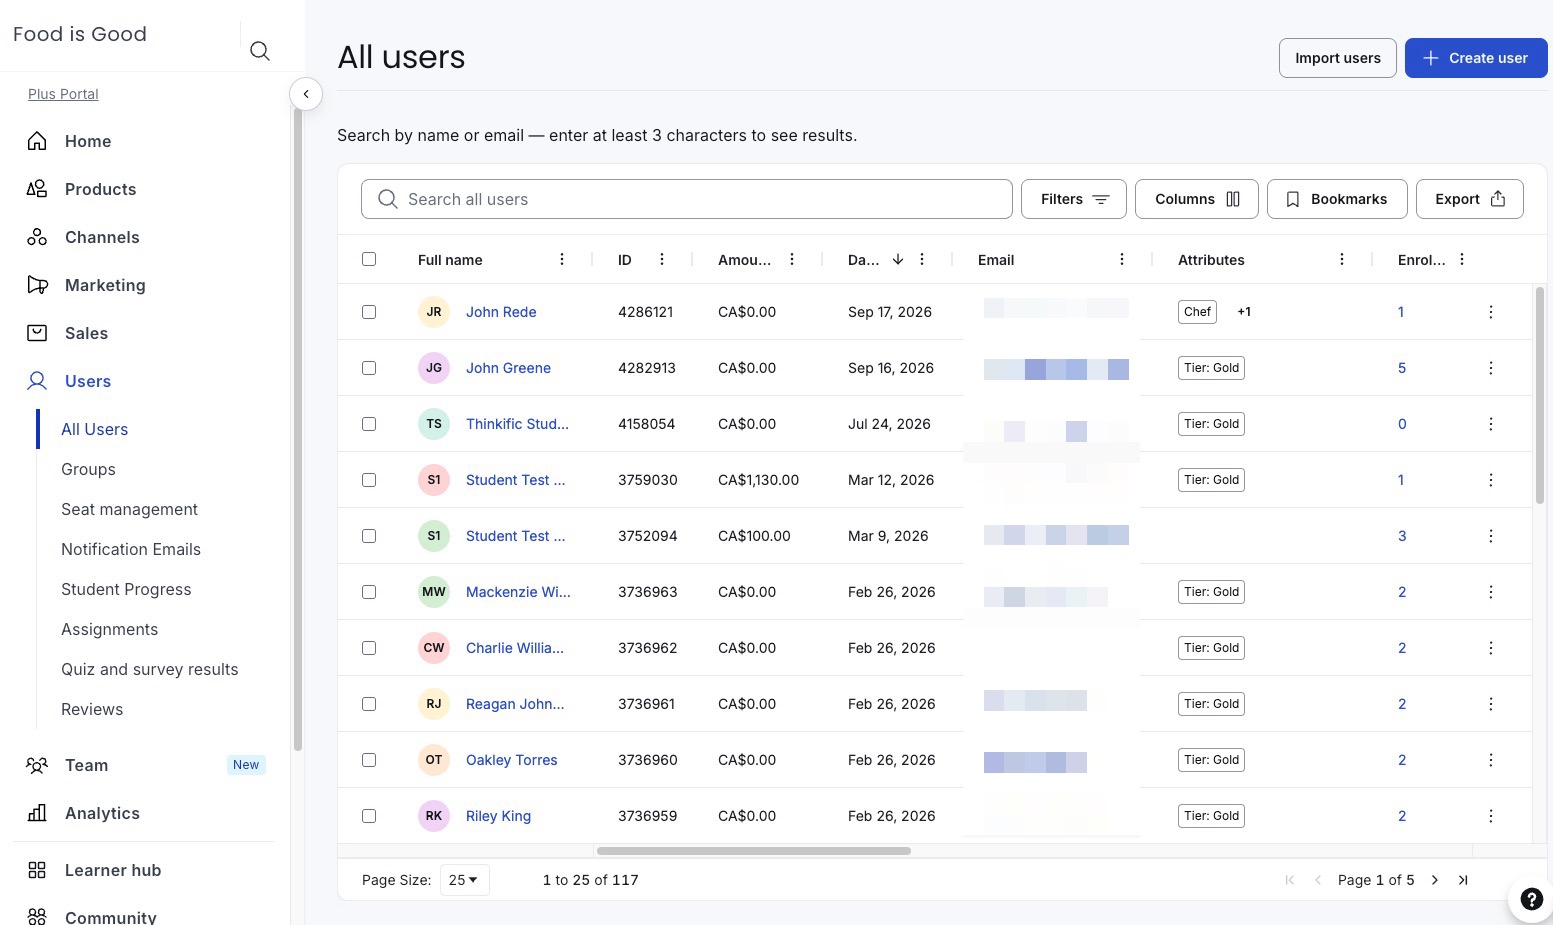Open Riley King's user profile link
The width and height of the screenshot is (1553, 925).
[x=498, y=816]
